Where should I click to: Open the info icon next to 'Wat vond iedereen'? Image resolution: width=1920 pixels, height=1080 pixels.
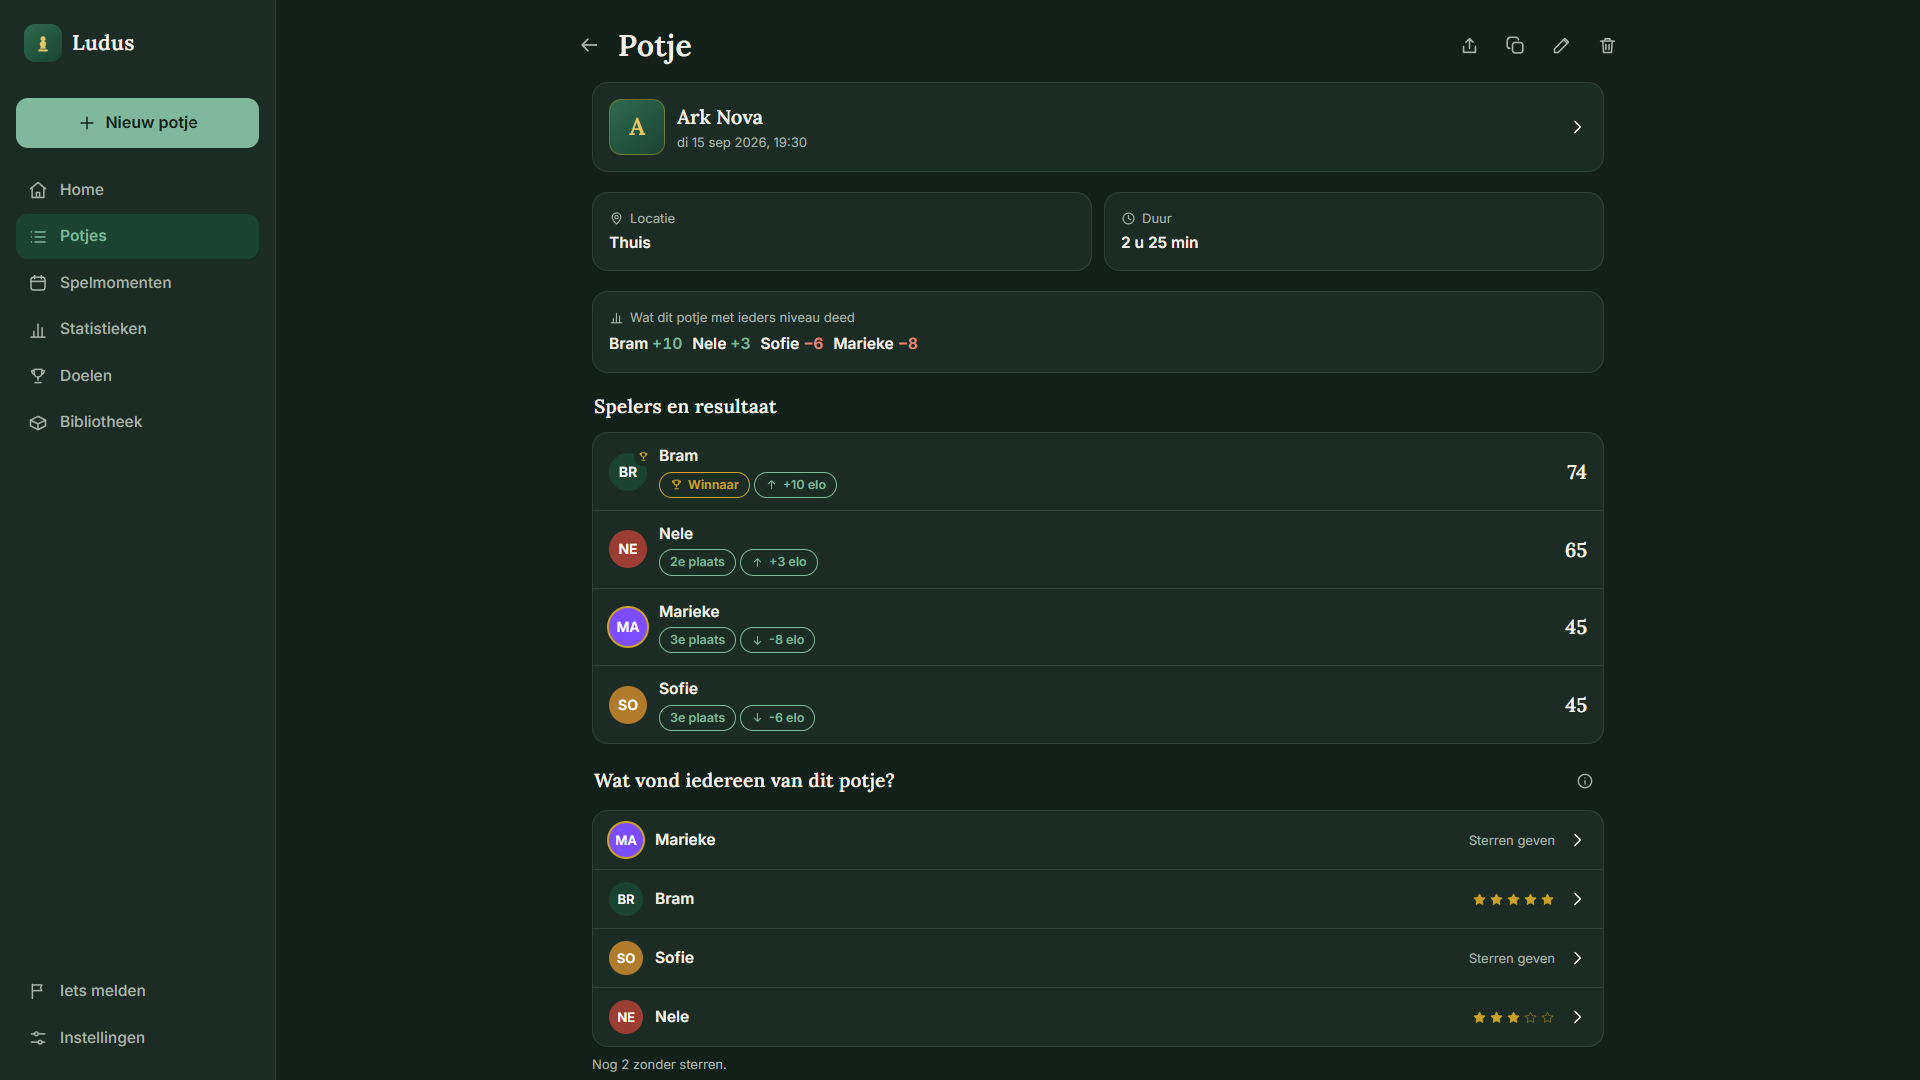(x=1585, y=781)
